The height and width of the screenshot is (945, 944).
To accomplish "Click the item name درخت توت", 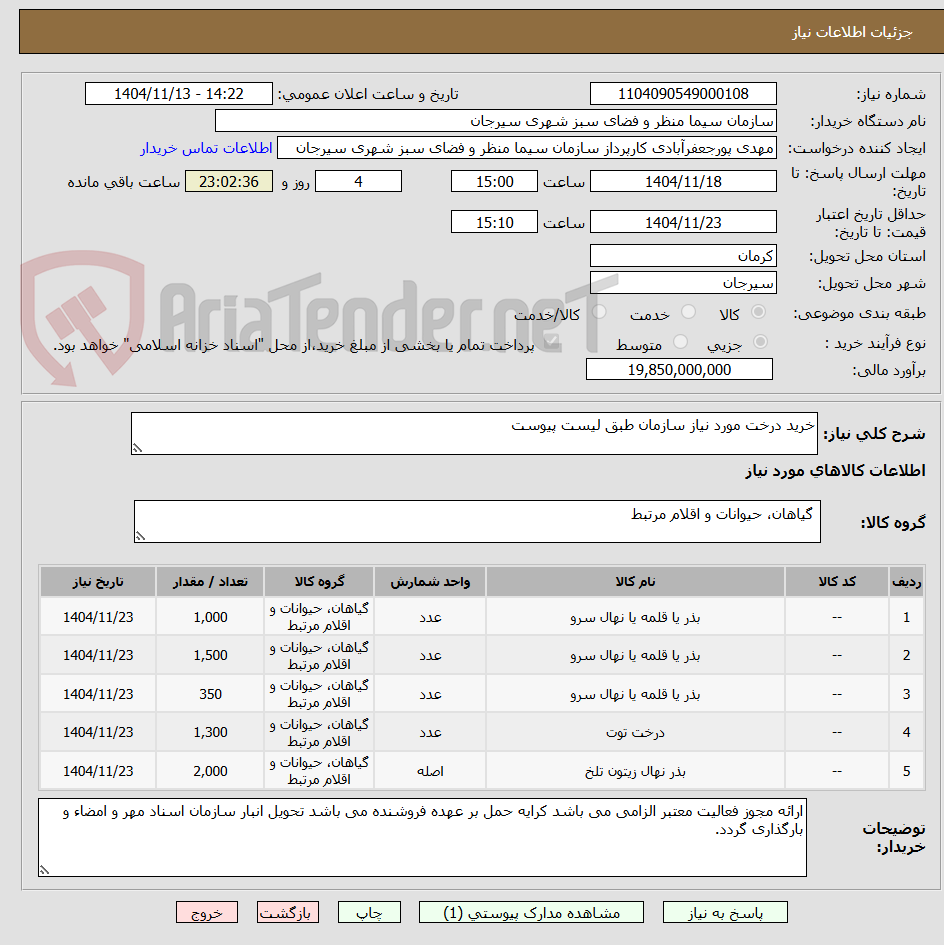I will pos(635,732).
